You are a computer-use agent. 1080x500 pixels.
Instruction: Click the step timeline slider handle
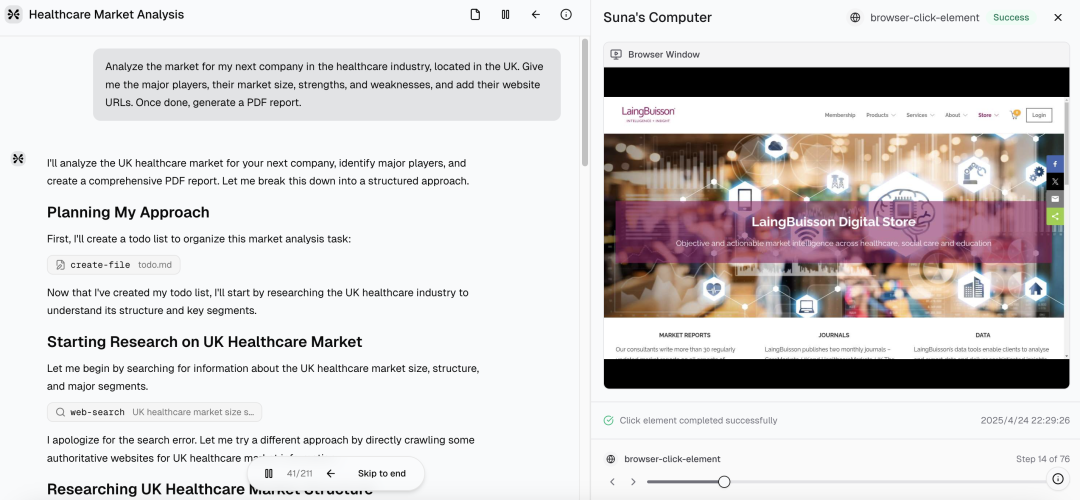click(x=724, y=482)
